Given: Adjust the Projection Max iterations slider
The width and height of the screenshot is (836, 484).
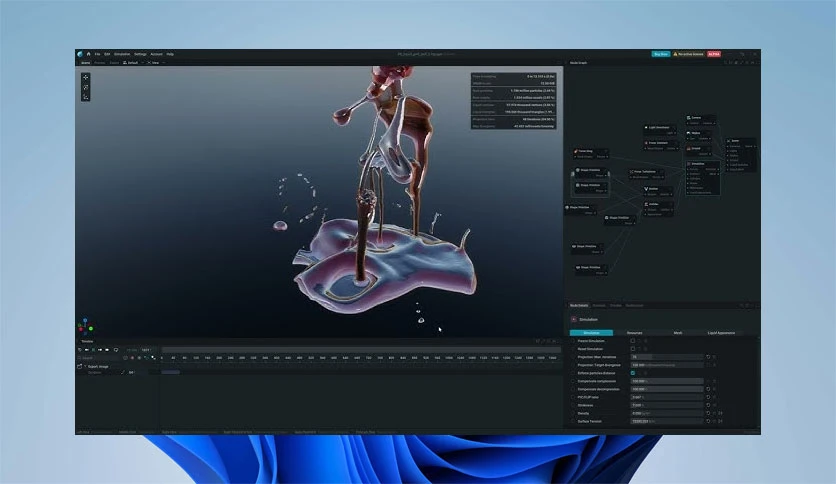Looking at the screenshot, I should coord(666,357).
